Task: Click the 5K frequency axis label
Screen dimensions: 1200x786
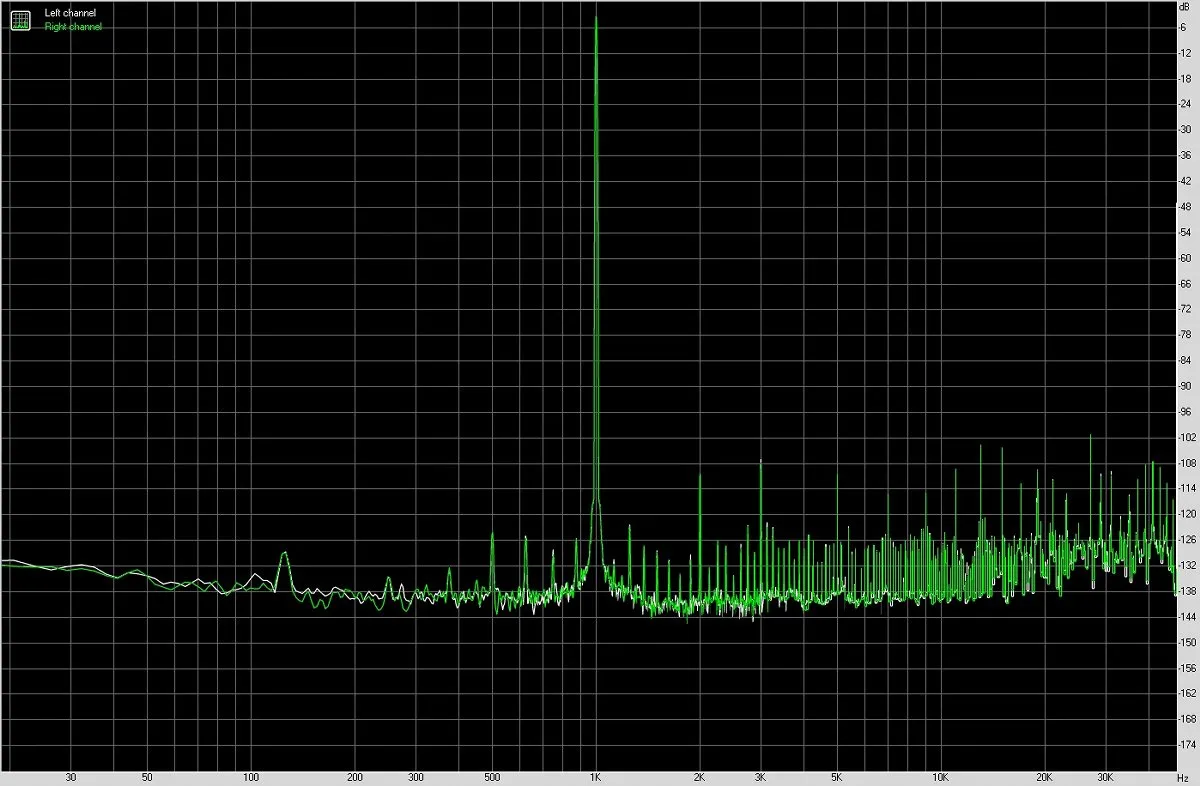Action: [836, 776]
